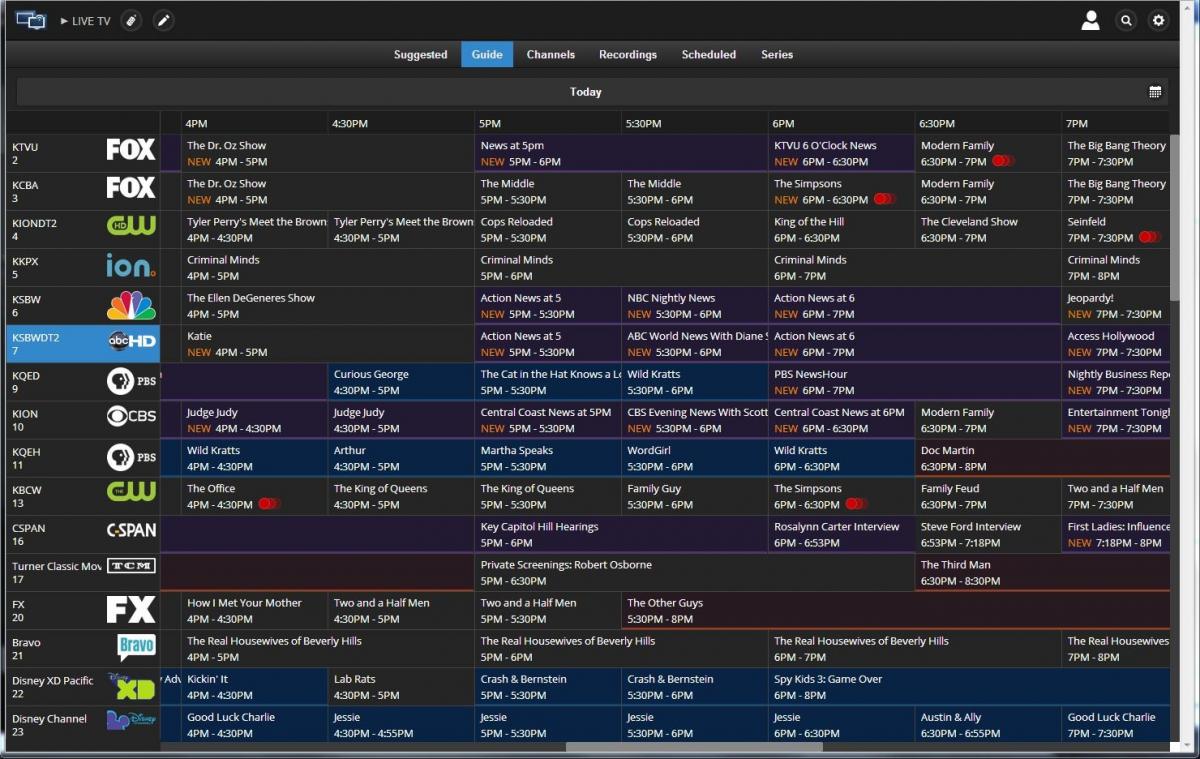The image size is (1200, 759).
Task: Open the Family Guy listing
Action: click(694, 496)
